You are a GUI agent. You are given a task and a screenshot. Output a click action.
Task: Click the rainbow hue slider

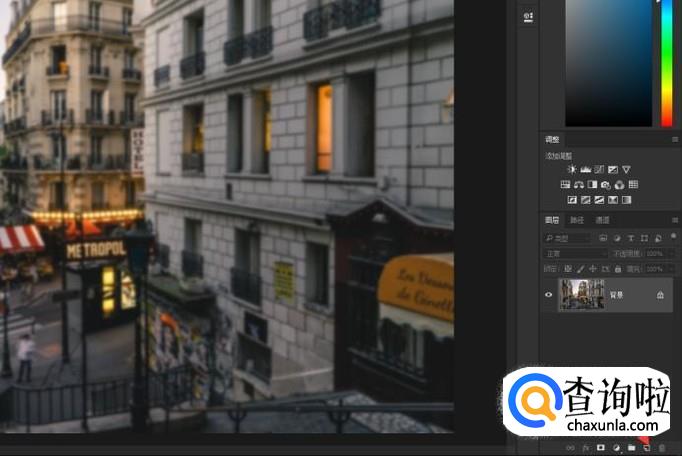666,63
